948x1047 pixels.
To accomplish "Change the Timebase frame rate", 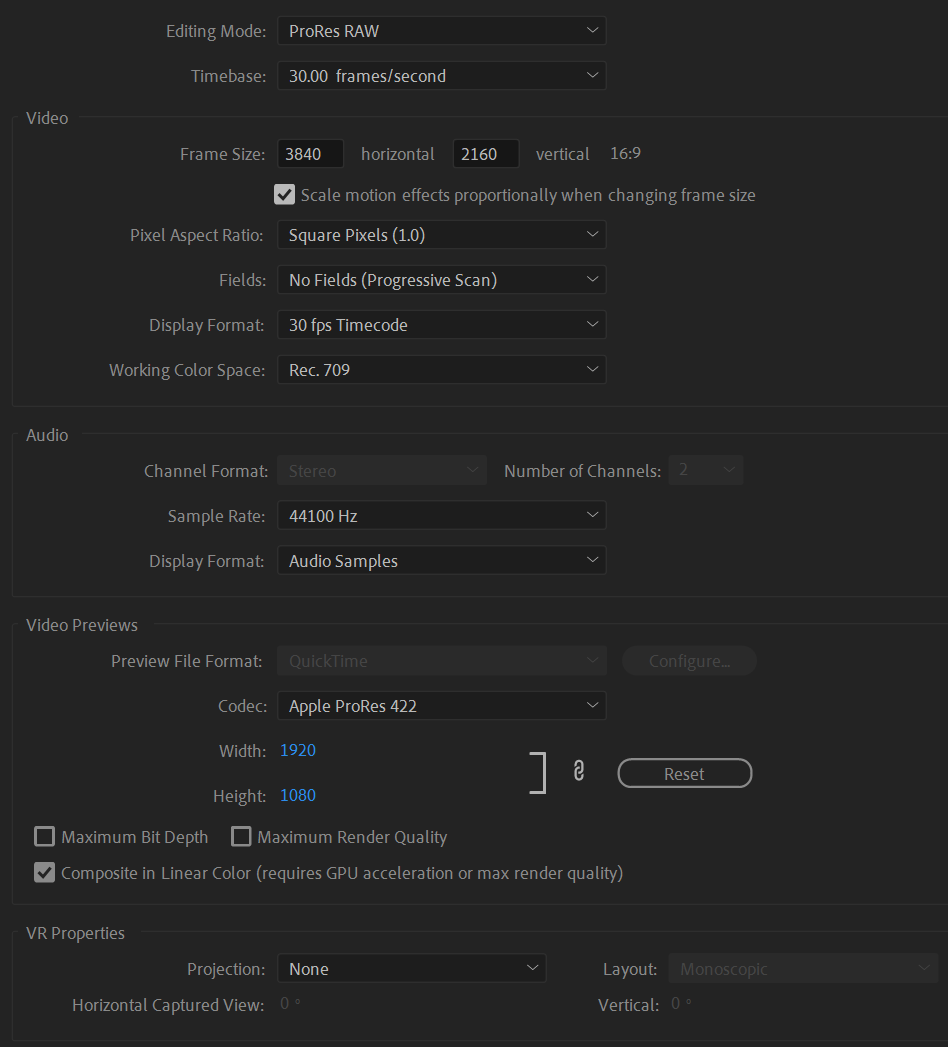I will coord(442,75).
